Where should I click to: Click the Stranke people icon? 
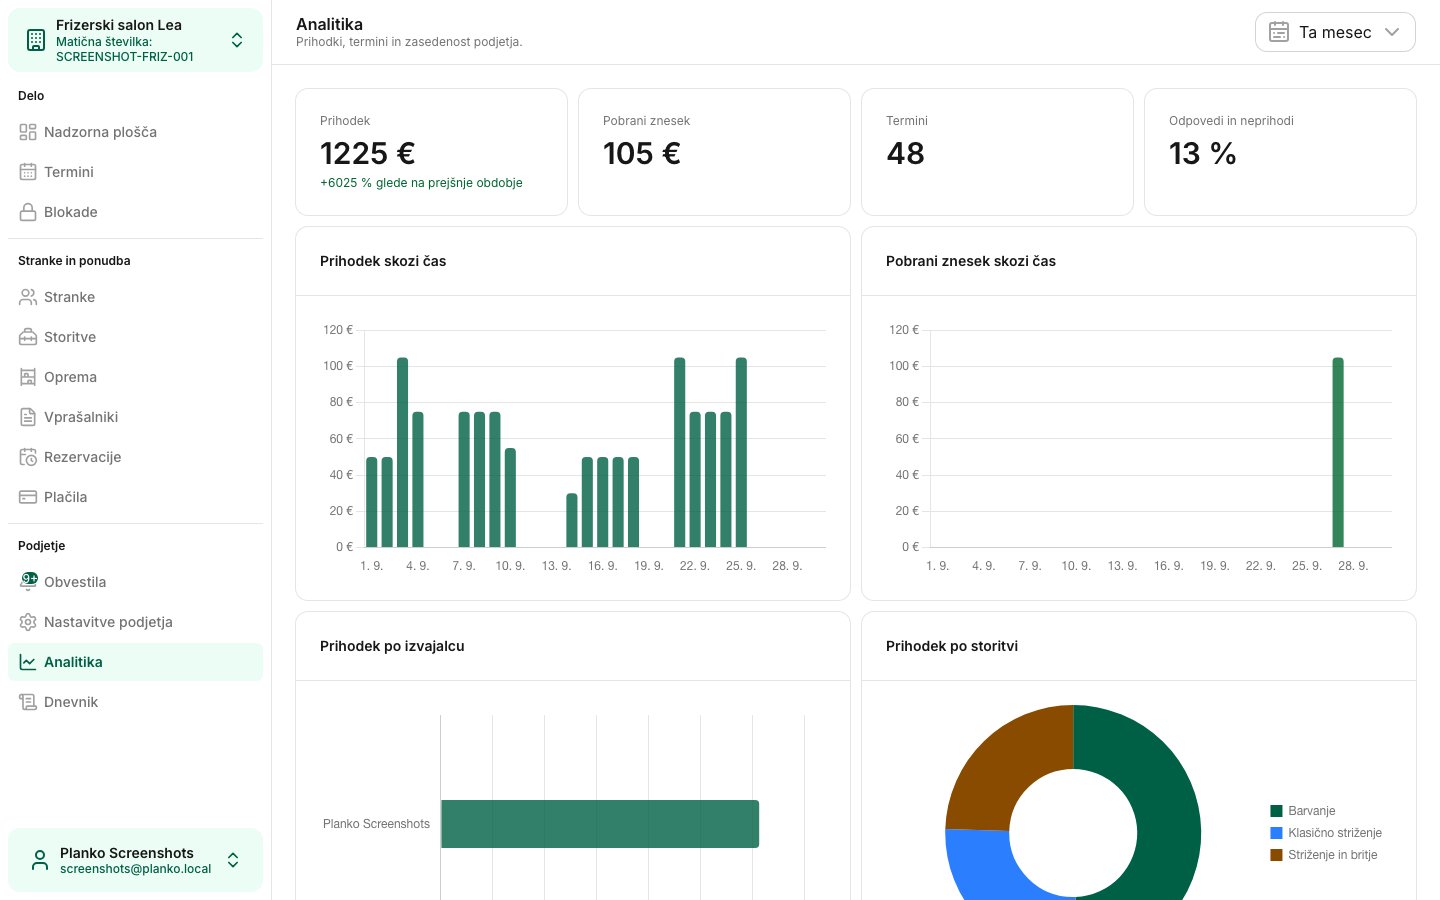[x=28, y=297]
